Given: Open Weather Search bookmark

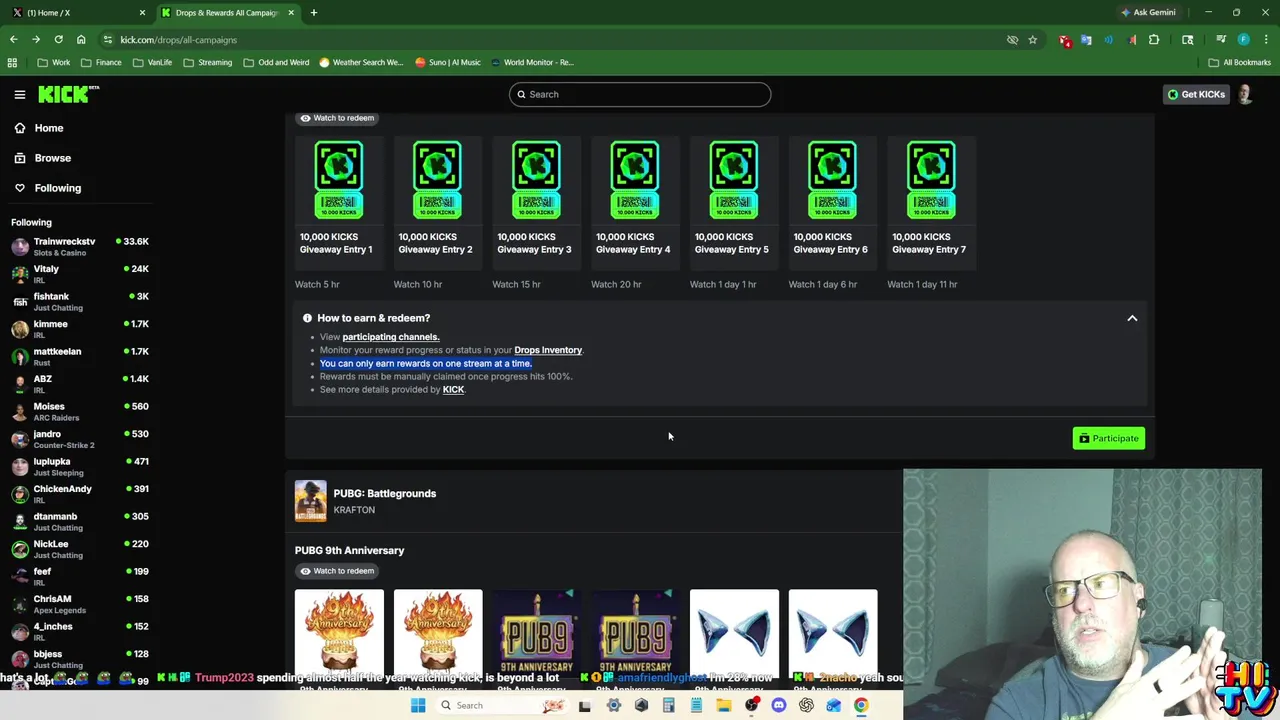Looking at the screenshot, I should 361,62.
